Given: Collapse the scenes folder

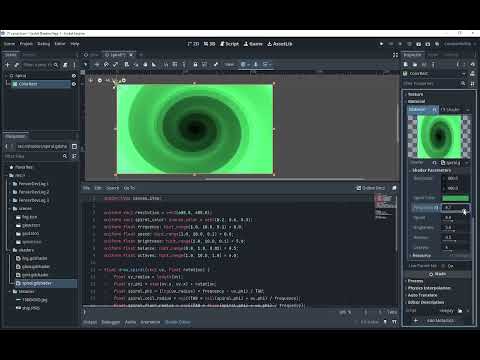Looking at the screenshot, I should coord(10,209).
